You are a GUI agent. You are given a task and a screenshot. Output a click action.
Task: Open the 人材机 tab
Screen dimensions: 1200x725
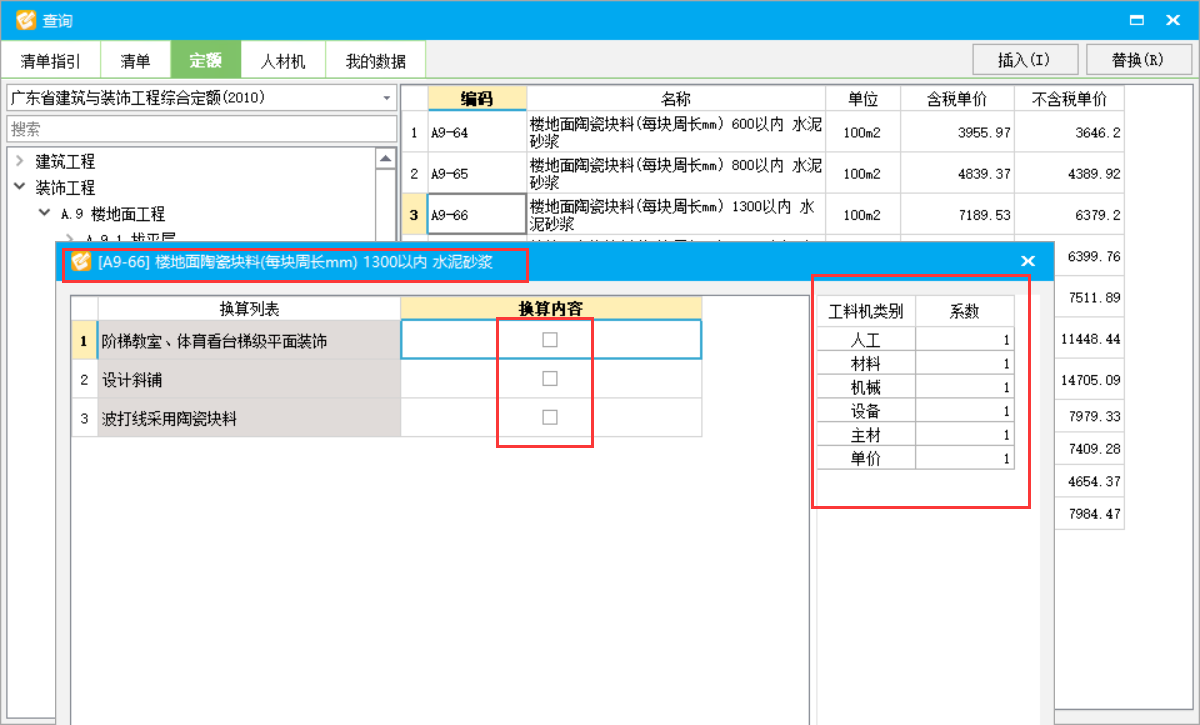coord(283,61)
